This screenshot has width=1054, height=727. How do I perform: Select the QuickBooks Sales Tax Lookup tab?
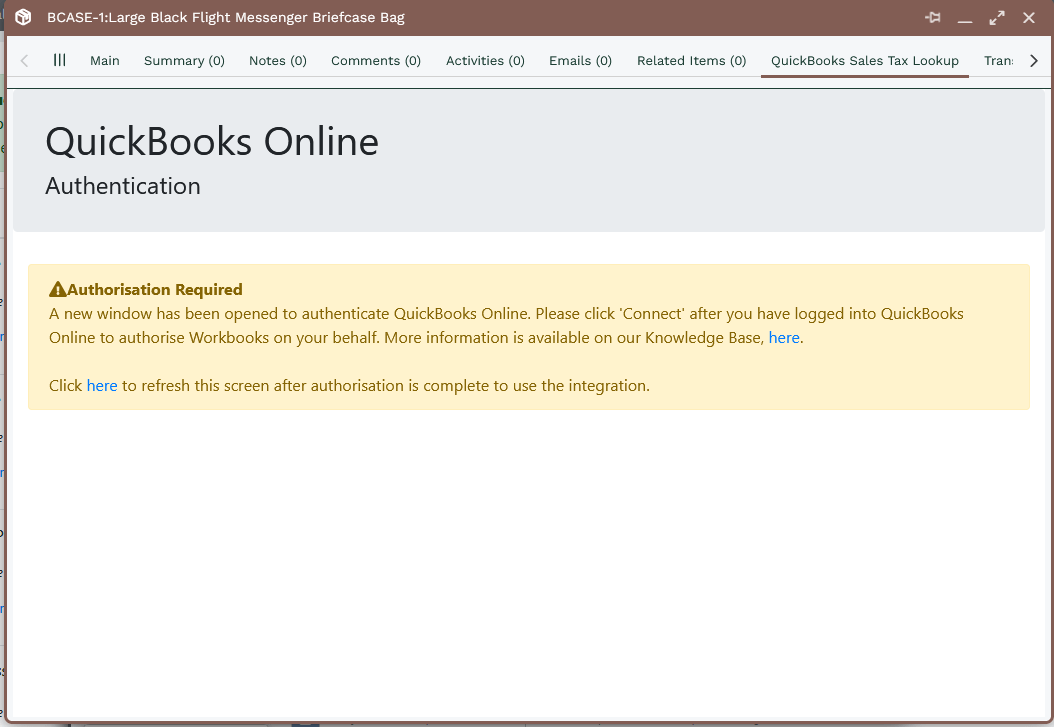tap(864, 61)
